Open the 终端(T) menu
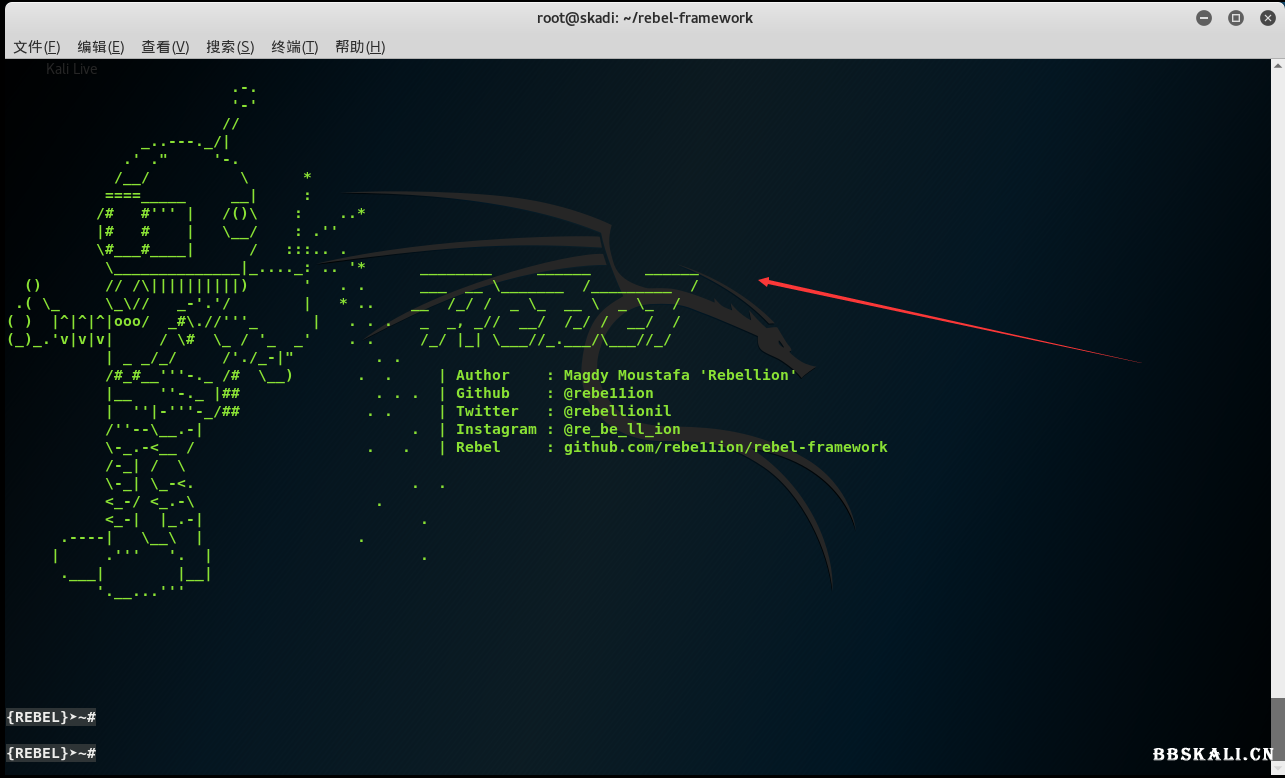 tap(294, 47)
